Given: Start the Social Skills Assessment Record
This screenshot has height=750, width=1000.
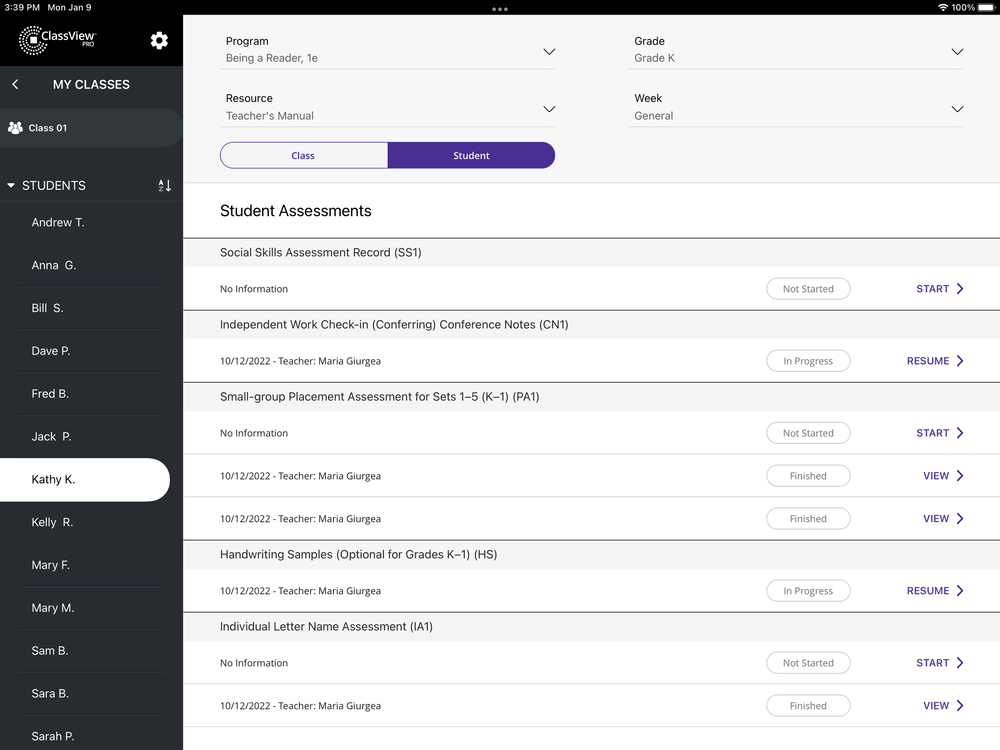Looking at the screenshot, I should pos(931,288).
